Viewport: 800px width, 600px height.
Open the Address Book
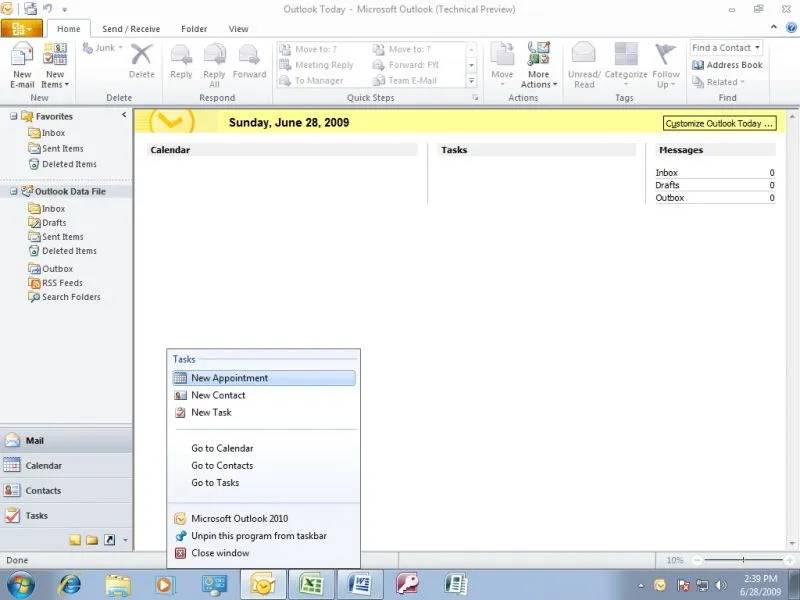coord(727,65)
